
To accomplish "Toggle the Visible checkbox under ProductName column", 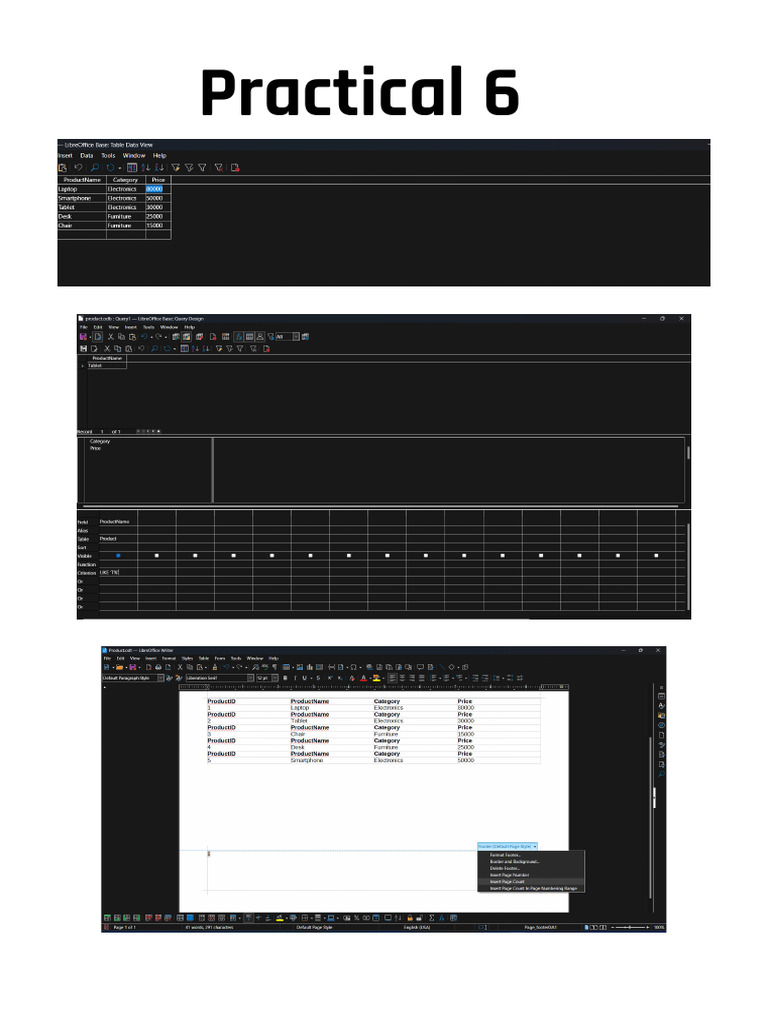I will [118, 555].
